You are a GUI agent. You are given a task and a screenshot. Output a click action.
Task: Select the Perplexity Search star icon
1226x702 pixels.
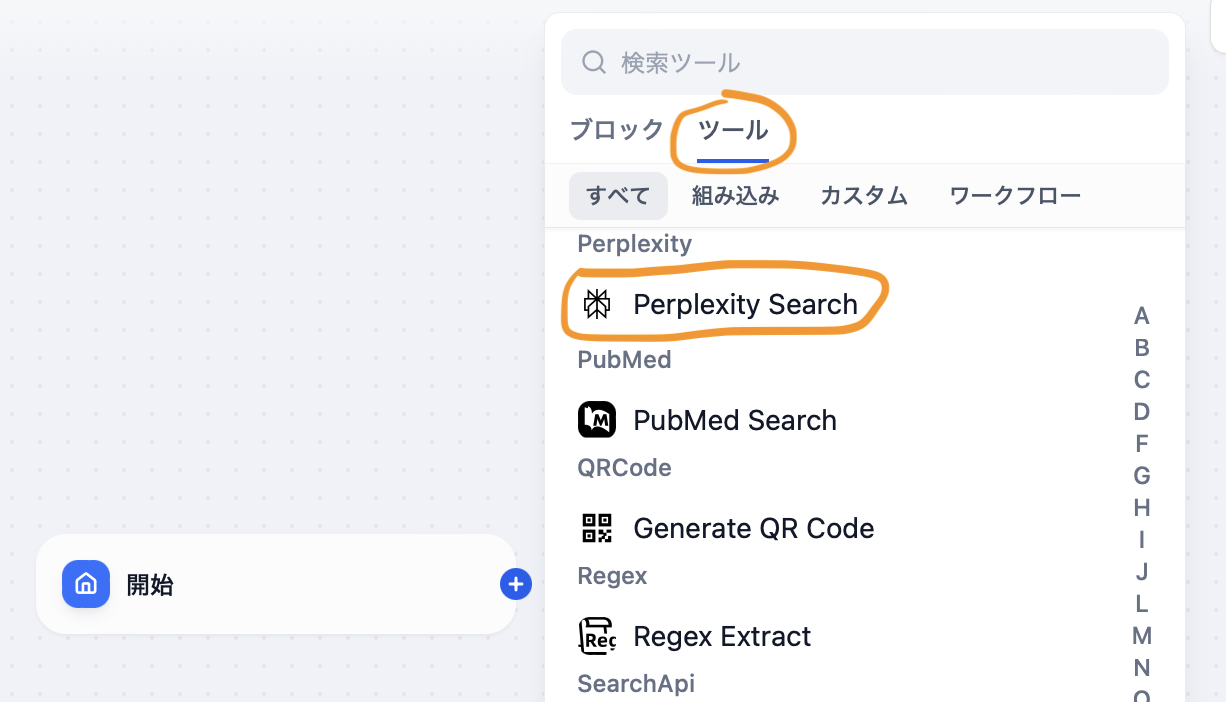coord(597,303)
